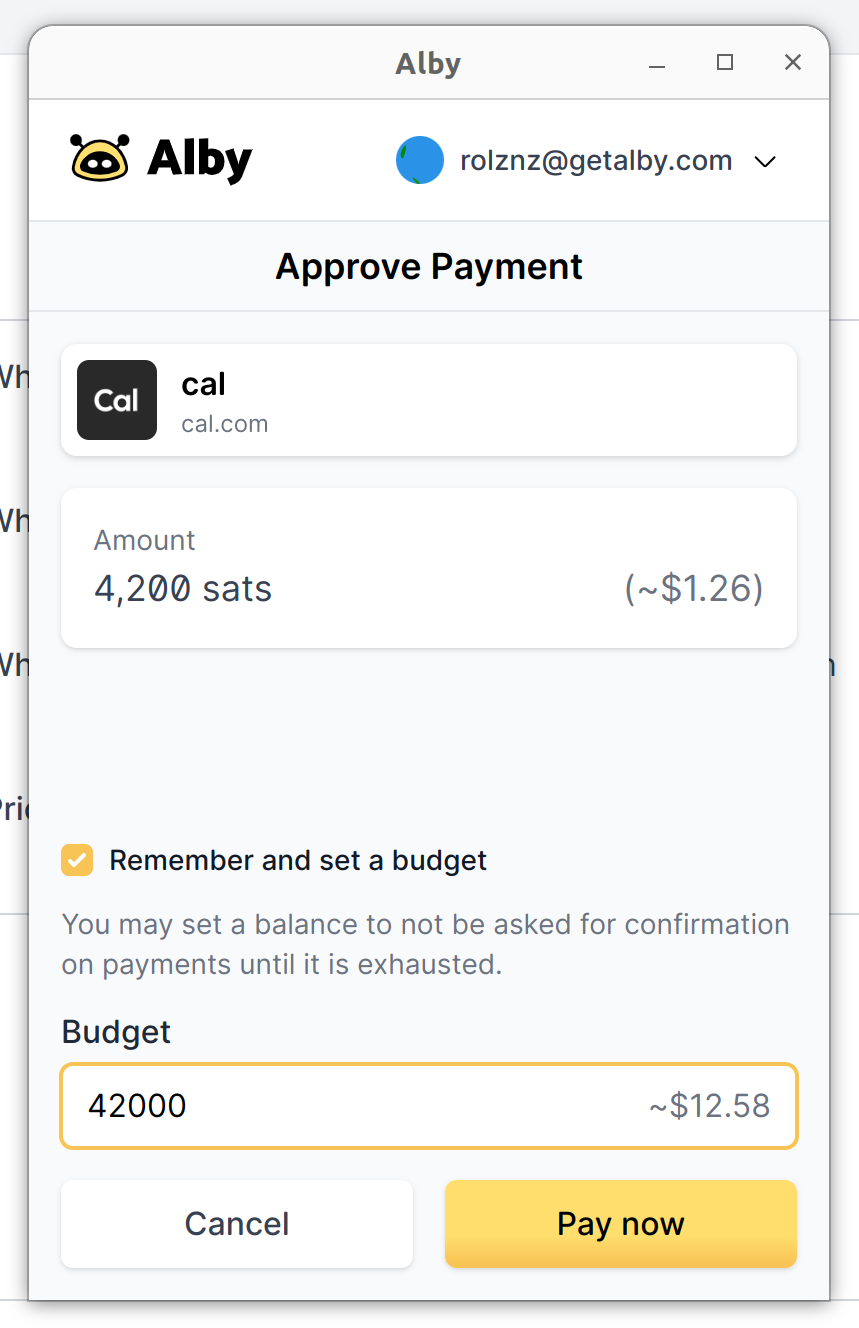The width and height of the screenshot is (859, 1328).
Task: Click the cal.com domain text
Action: tap(225, 424)
